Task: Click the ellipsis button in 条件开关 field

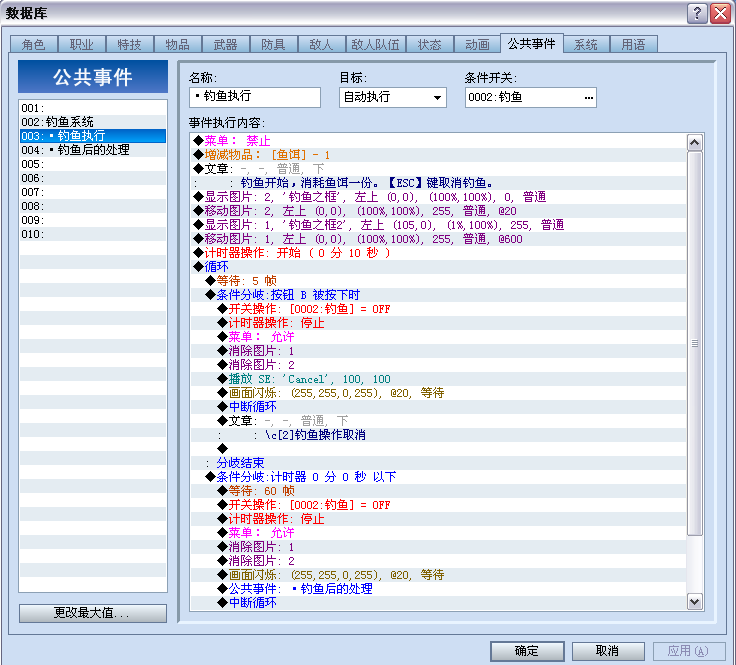Action: tap(589, 98)
